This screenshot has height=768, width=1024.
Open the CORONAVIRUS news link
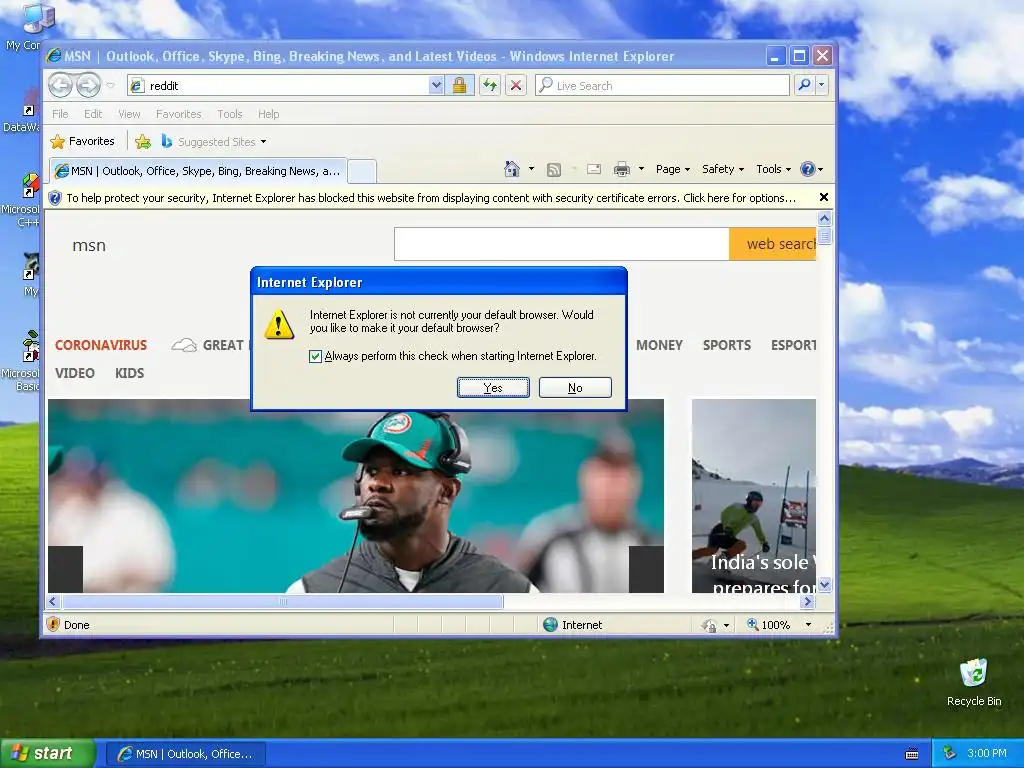coord(101,345)
